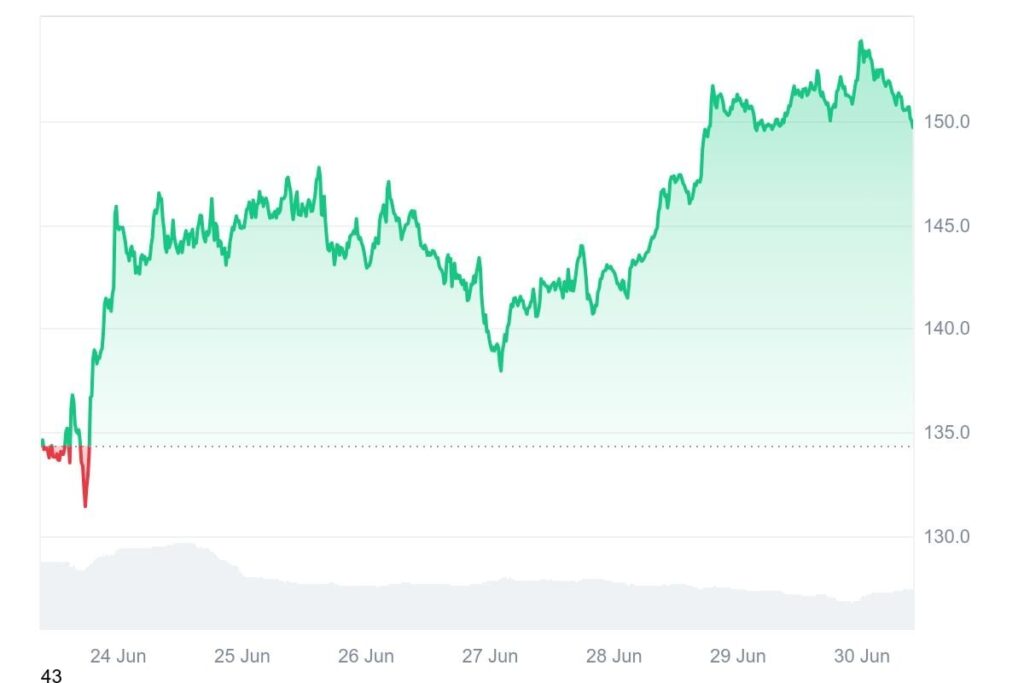Click the 135.0 price axis label
Image resolution: width=1024 pixels, height=683 pixels.
tap(944, 433)
